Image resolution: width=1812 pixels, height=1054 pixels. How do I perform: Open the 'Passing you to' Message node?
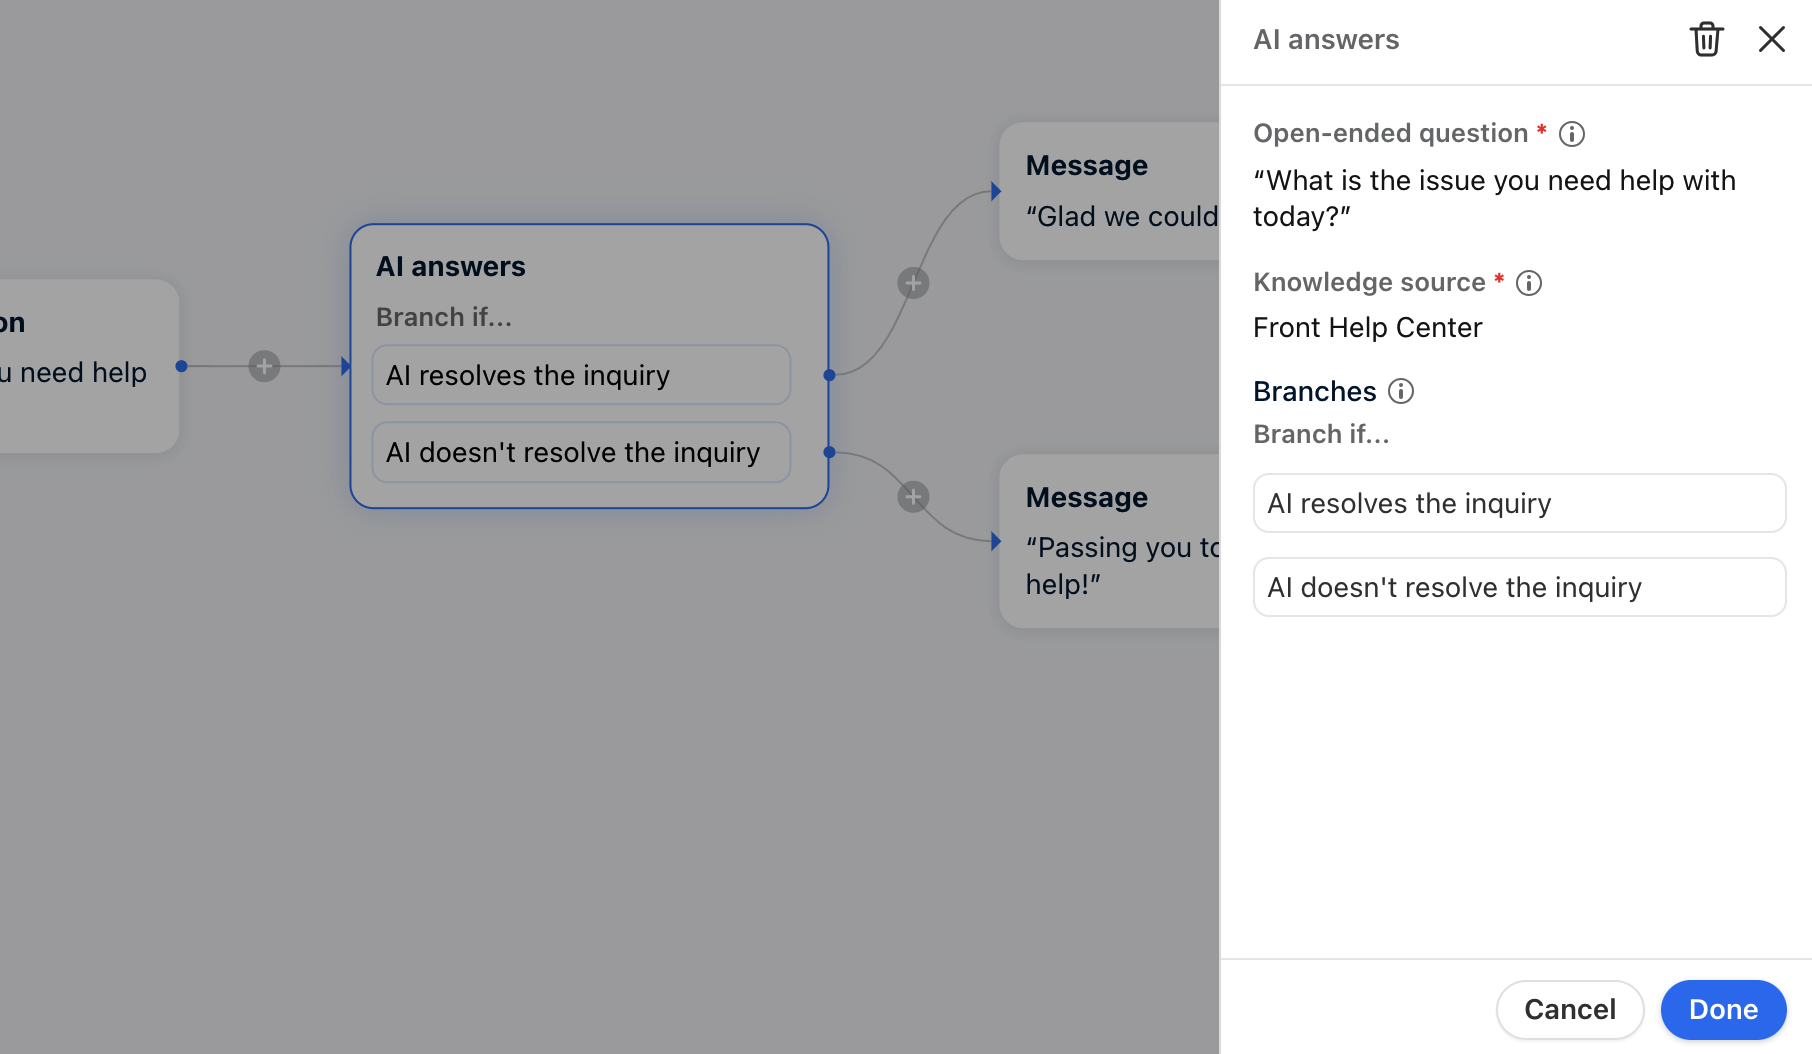tap(1110, 541)
